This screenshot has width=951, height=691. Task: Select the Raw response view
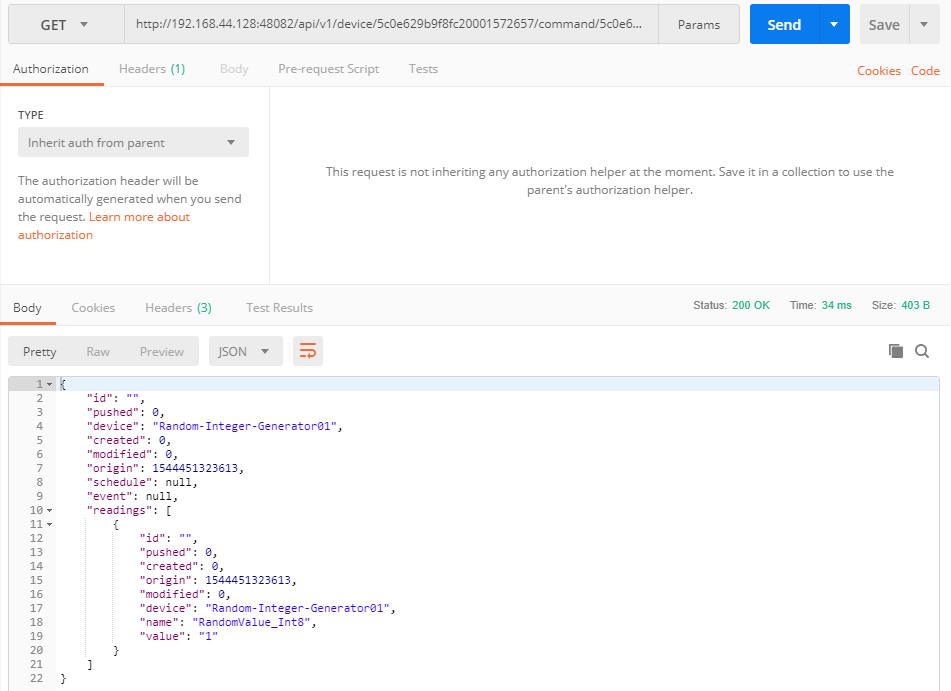pos(98,351)
